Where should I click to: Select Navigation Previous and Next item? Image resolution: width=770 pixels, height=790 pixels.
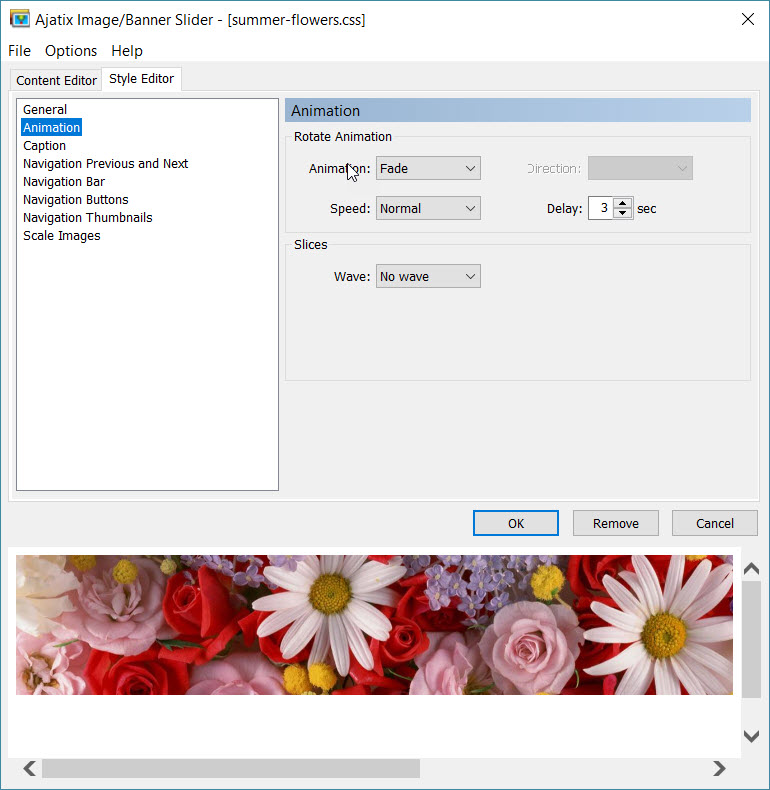105,164
